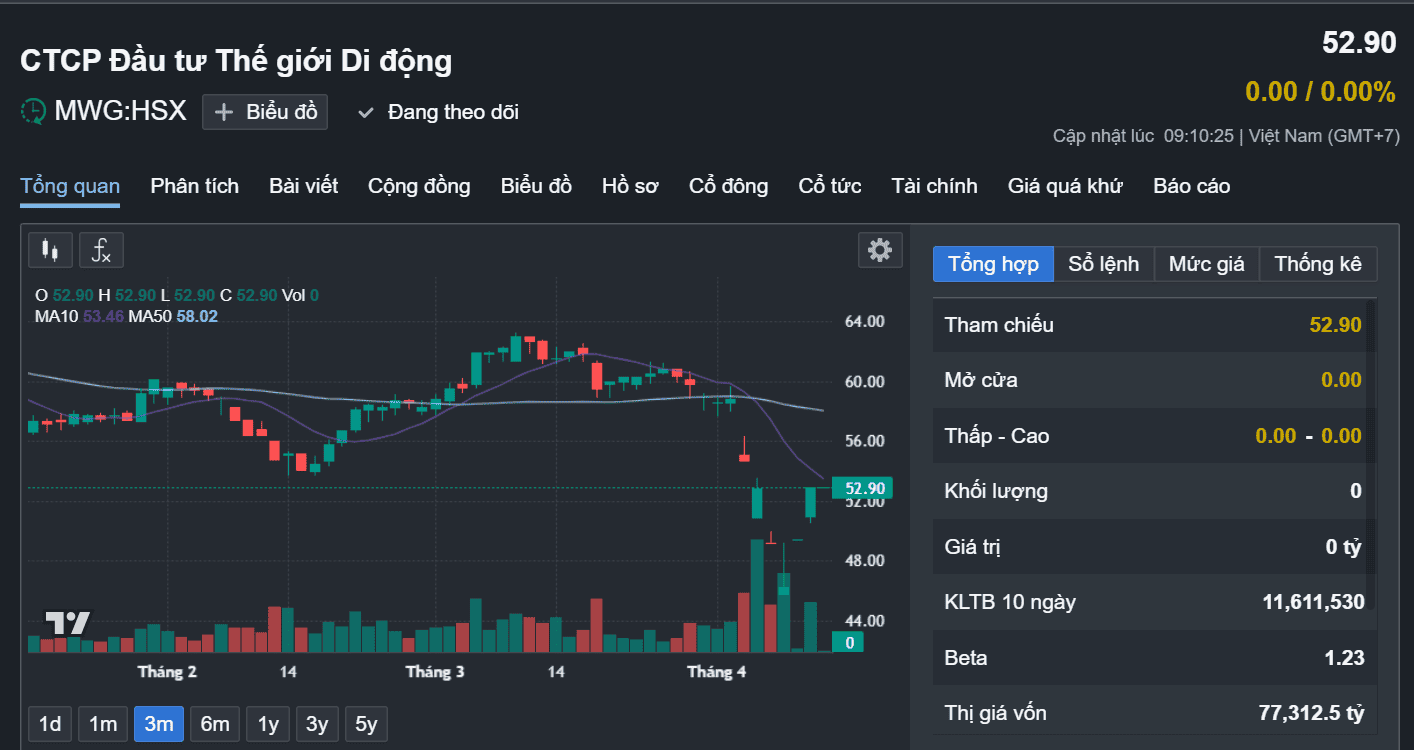The image size is (1414, 750).
Task: Select the Tổng hợp panel tab
Action: (x=993, y=264)
